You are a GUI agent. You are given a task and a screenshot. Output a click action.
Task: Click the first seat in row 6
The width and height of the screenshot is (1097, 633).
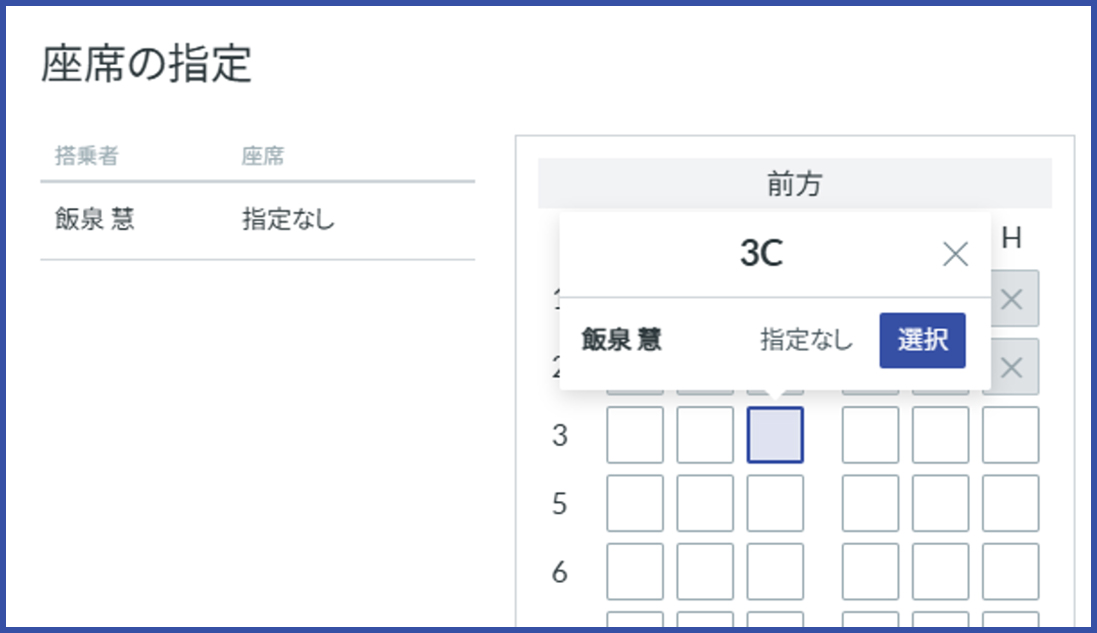tap(634, 571)
